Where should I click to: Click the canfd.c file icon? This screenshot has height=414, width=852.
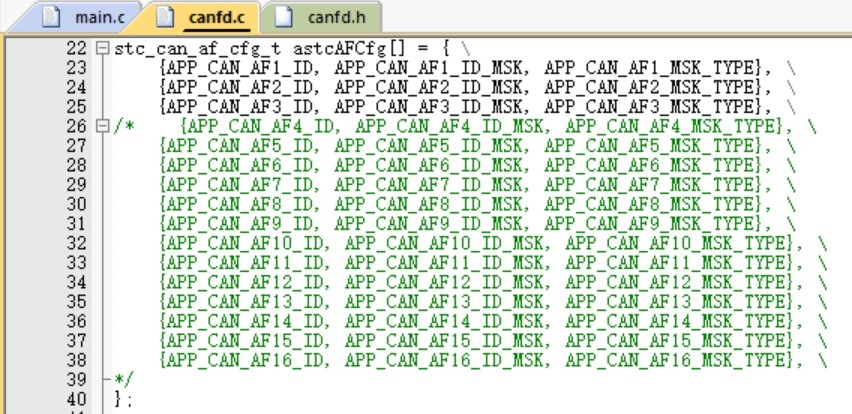165,17
